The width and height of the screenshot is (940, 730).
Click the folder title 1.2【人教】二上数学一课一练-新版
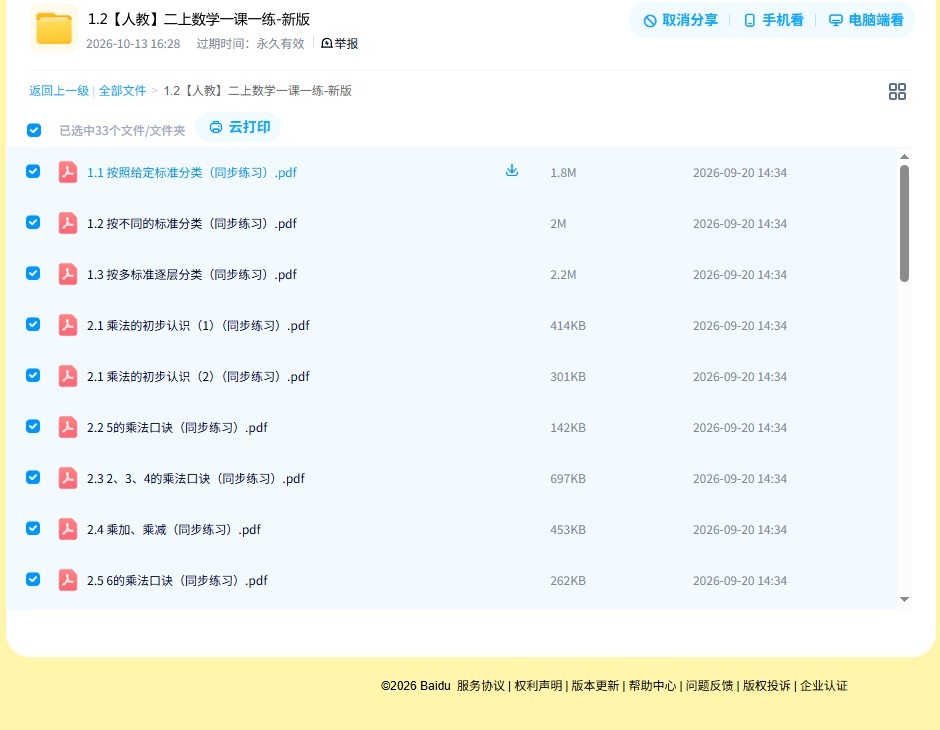tap(198, 19)
